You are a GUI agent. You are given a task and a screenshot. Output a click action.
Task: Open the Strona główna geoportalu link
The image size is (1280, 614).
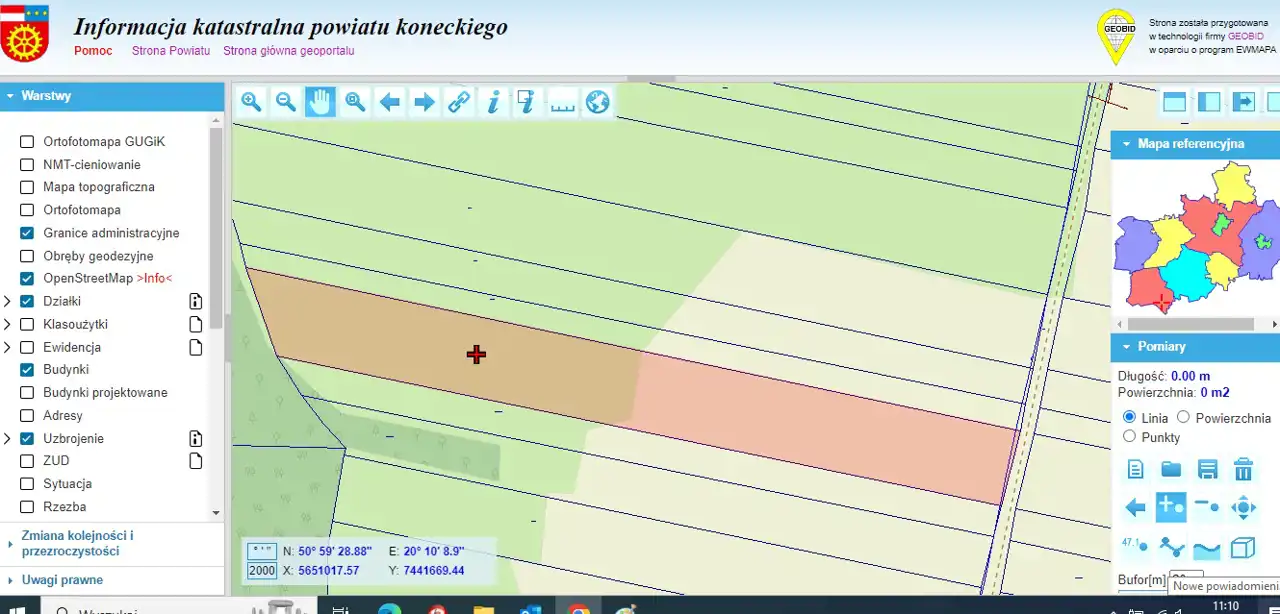pyautogui.click(x=288, y=51)
